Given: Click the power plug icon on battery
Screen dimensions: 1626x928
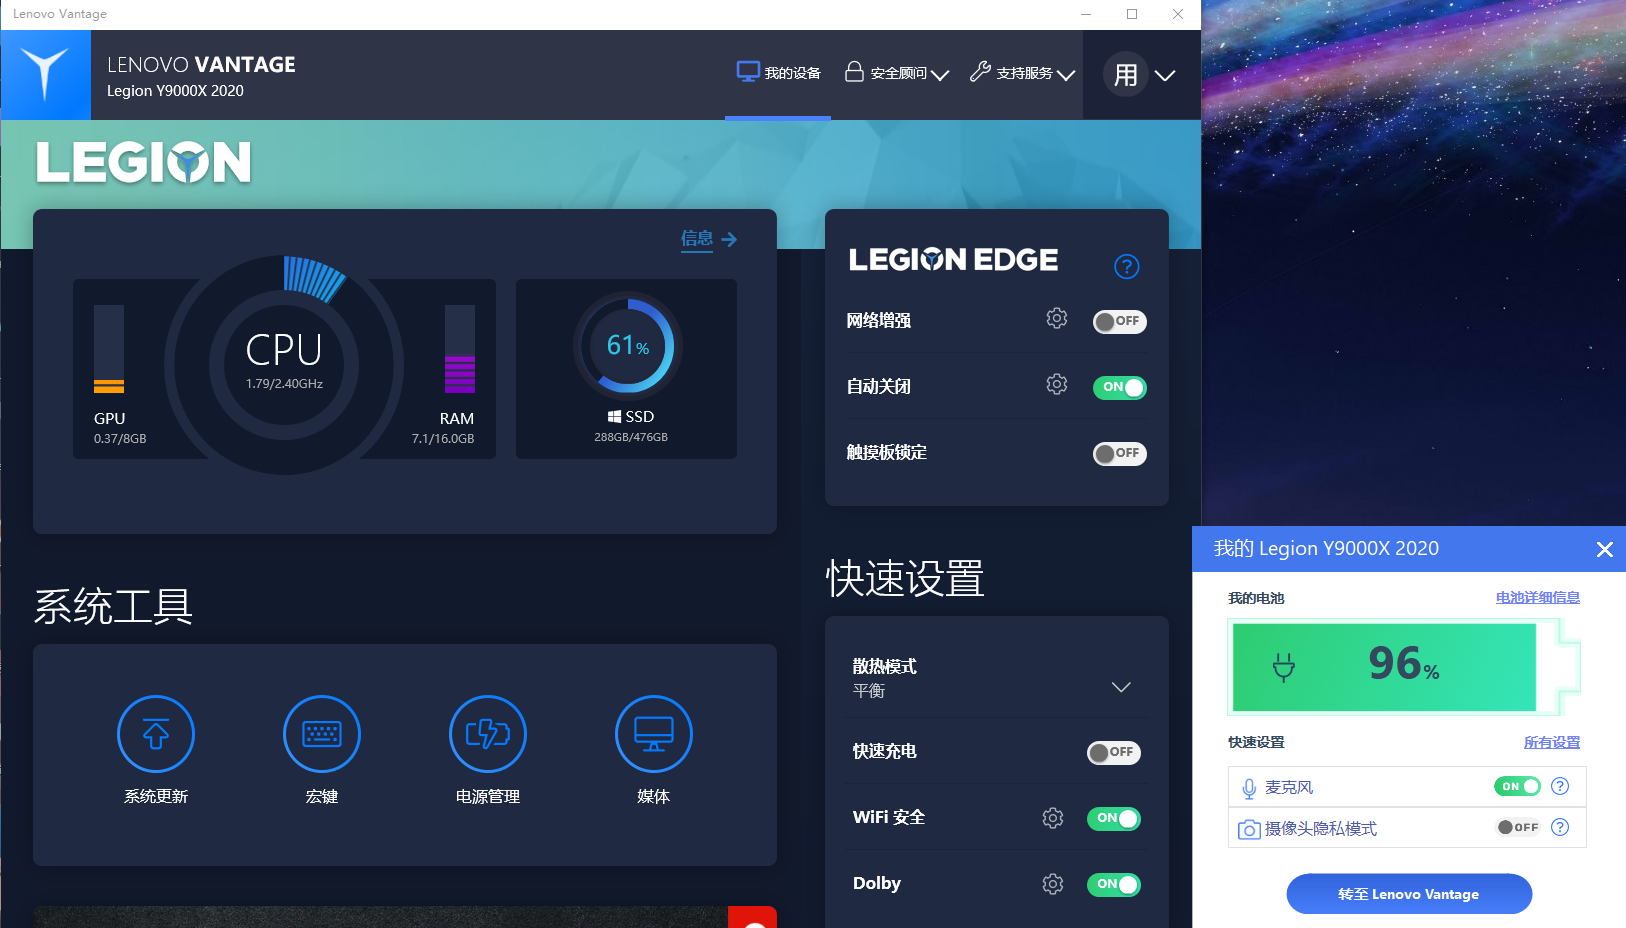Looking at the screenshot, I should coord(1284,666).
